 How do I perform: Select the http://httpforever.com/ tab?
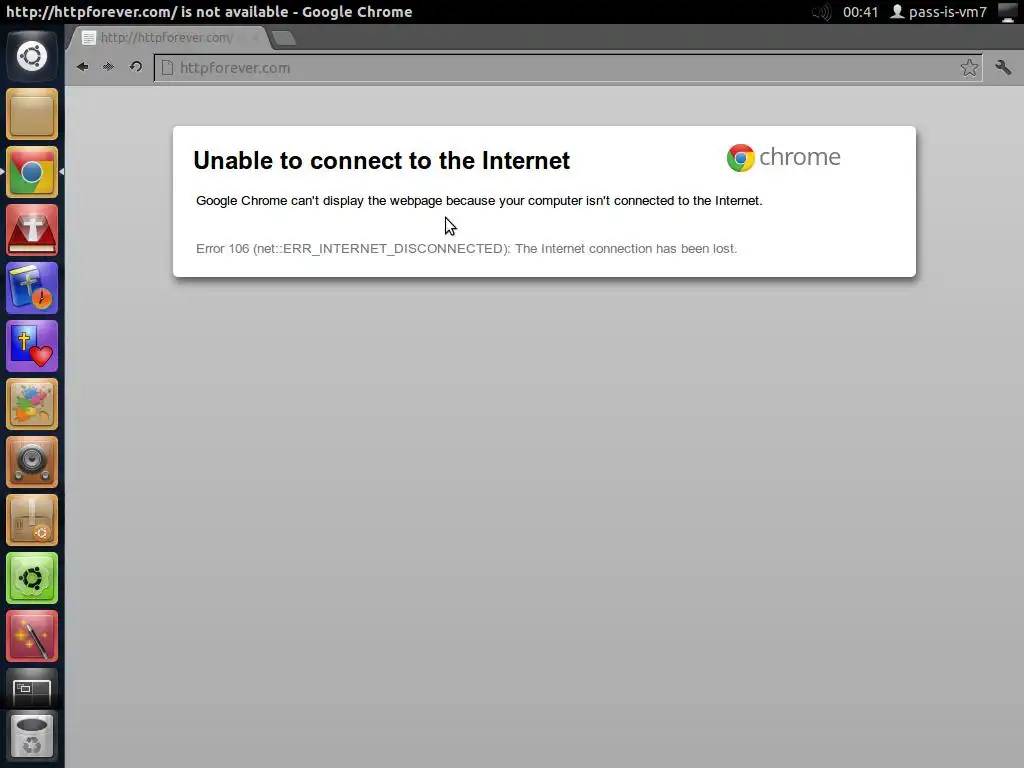[x=167, y=38]
